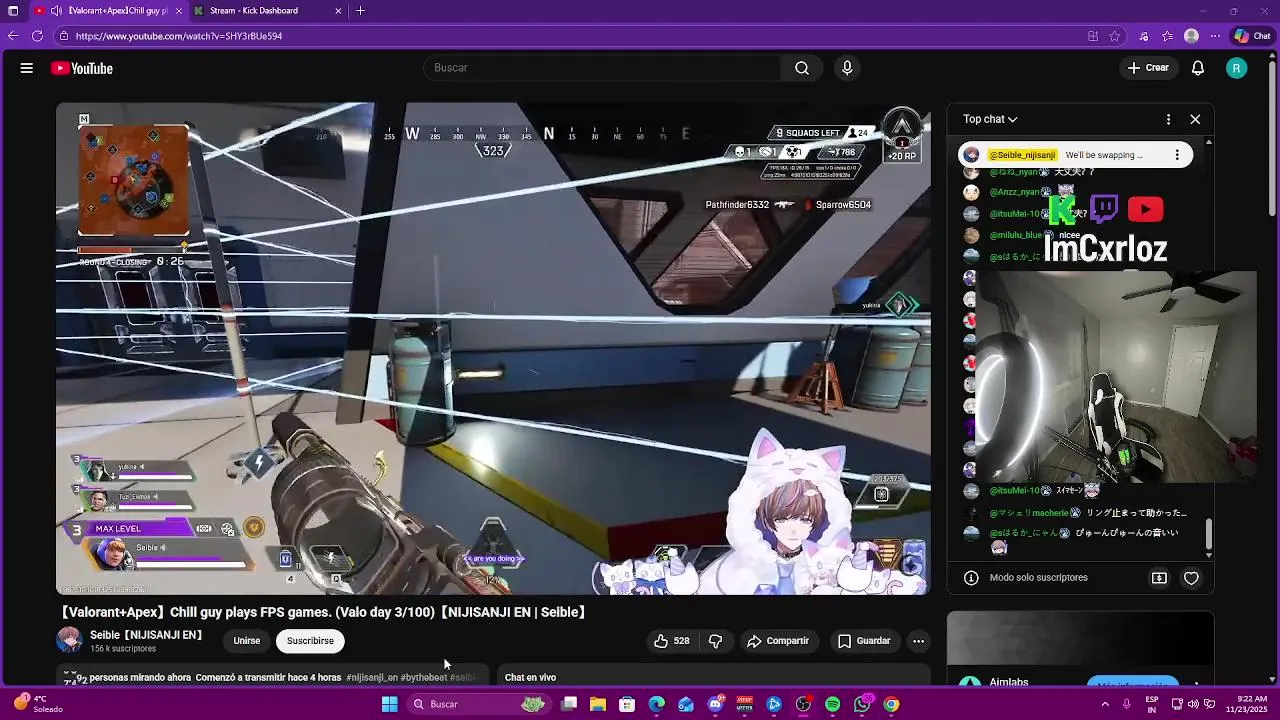Open Google Chrome from taskbar
1280x720 pixels.
pos(891,705)
